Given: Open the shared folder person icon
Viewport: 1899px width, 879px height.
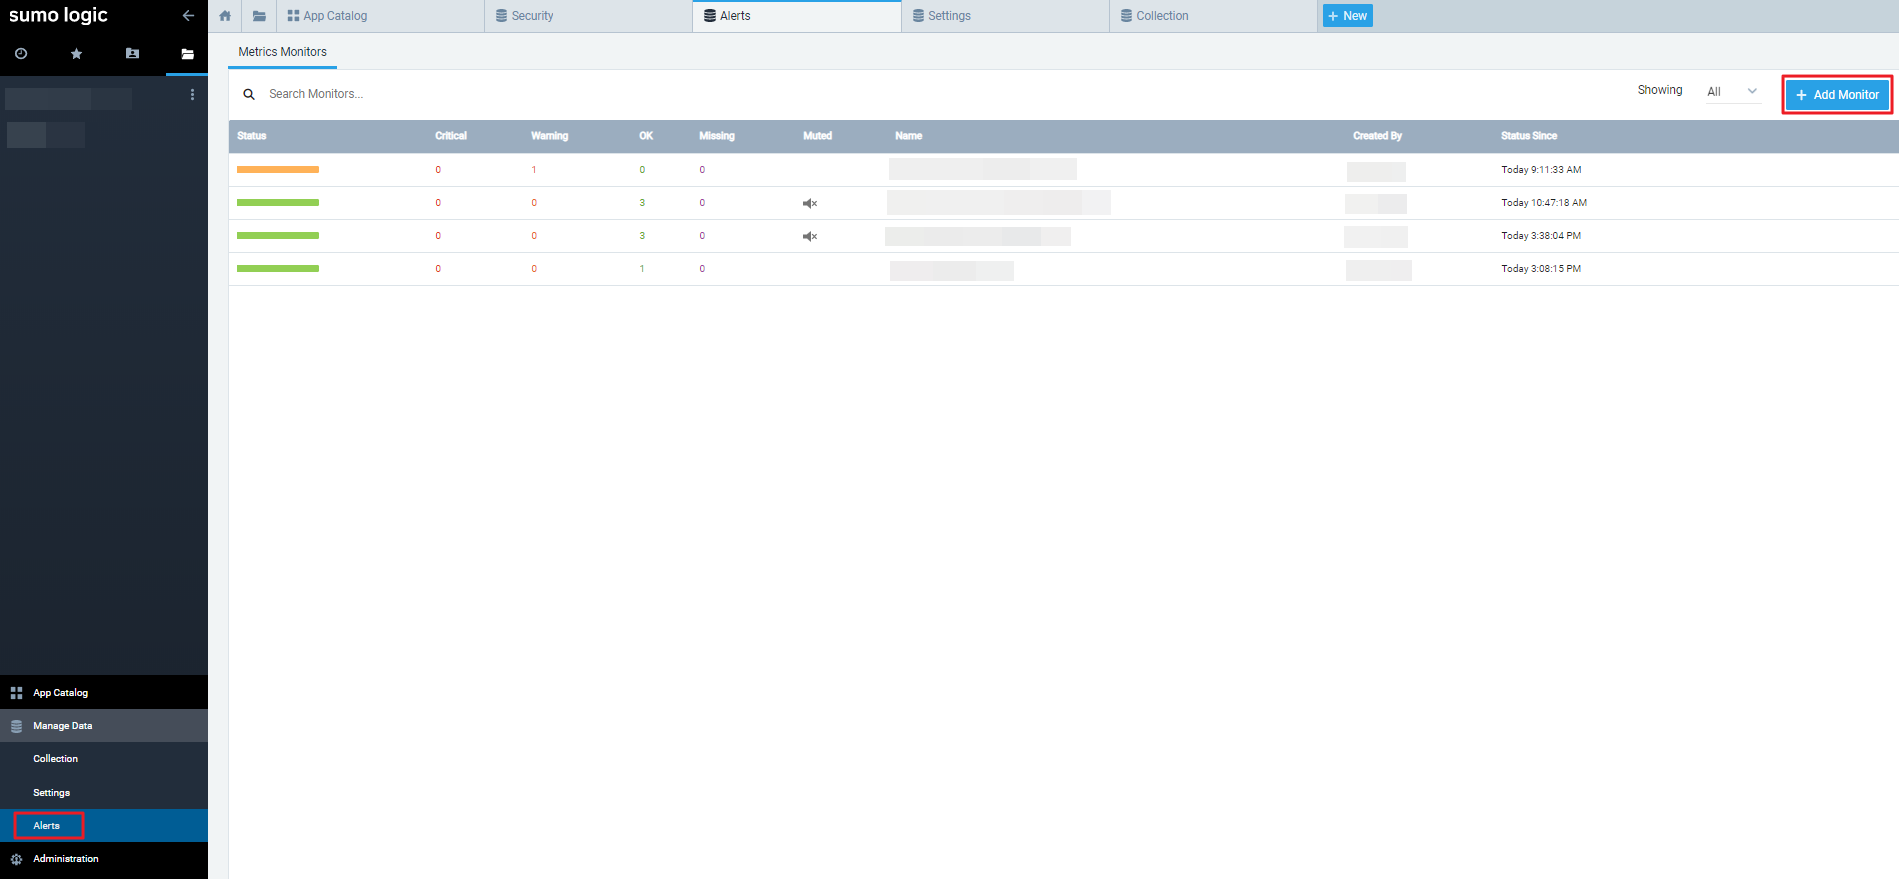Looking at the screenshot, I should (132, 54).
